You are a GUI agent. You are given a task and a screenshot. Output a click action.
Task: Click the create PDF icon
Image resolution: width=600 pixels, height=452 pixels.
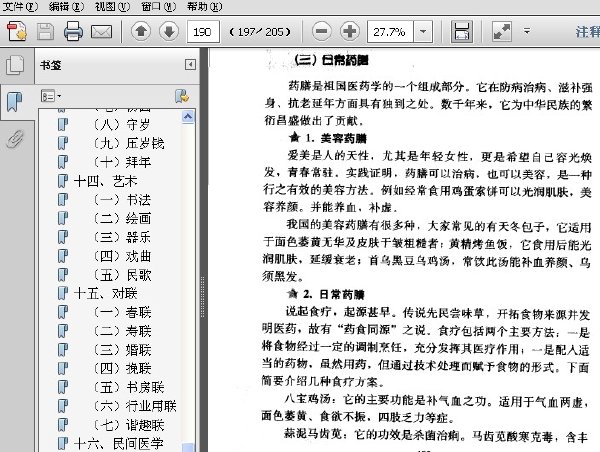[x=16, y=31]
